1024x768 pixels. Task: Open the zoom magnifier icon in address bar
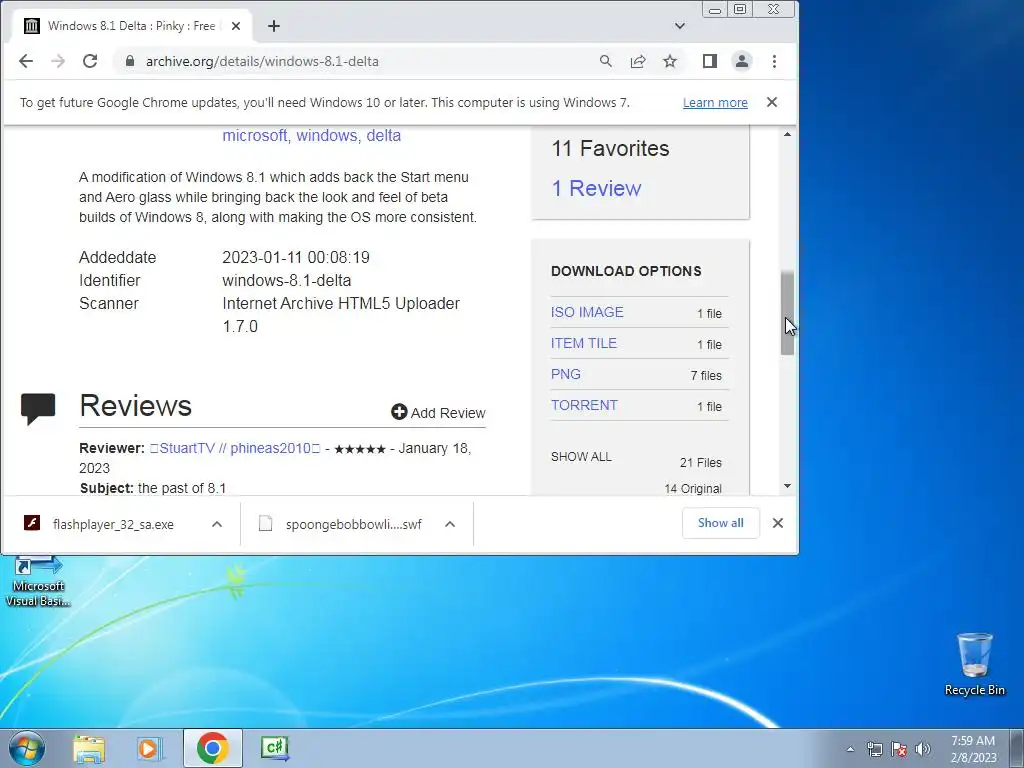pos(606,61)
